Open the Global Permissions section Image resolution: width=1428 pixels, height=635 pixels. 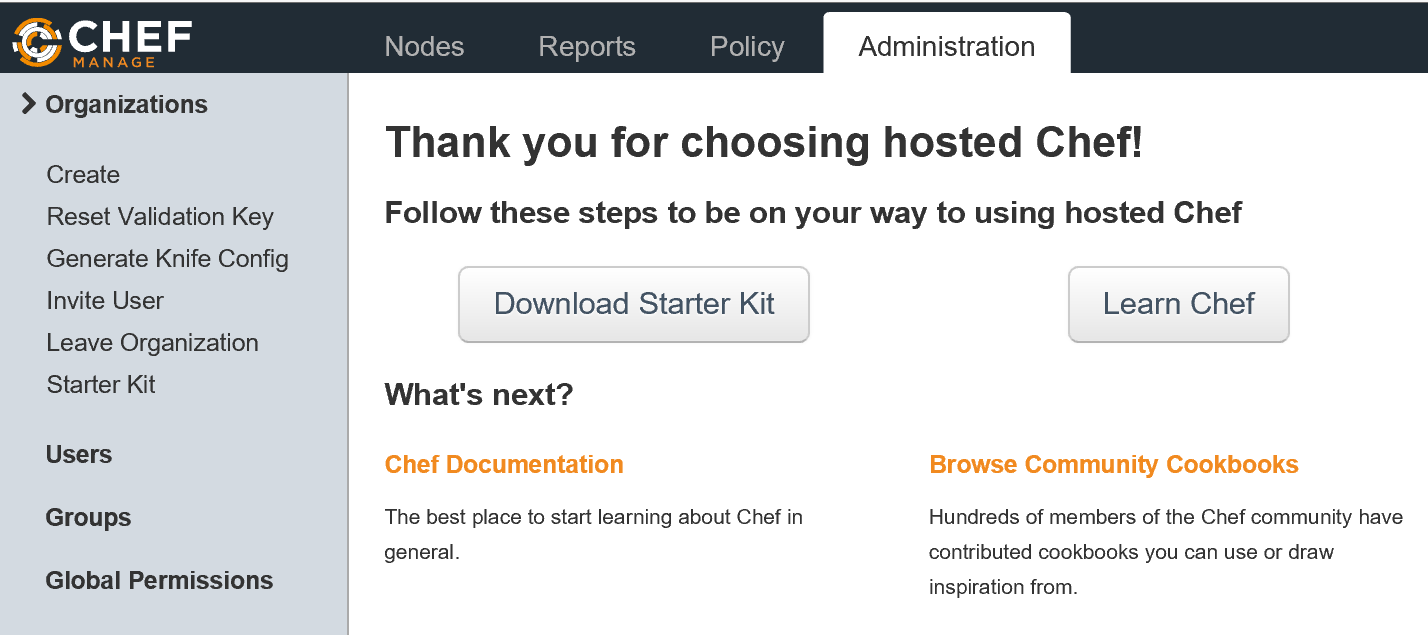(x=159, y=581)
